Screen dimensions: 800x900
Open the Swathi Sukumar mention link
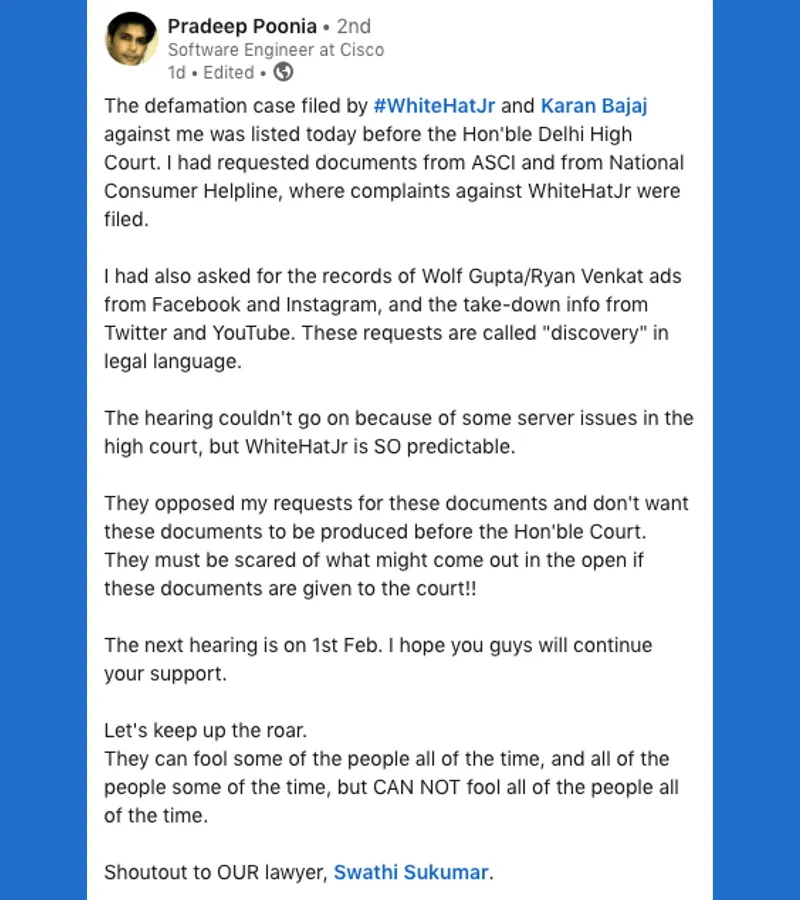click(x=411, y=872)
